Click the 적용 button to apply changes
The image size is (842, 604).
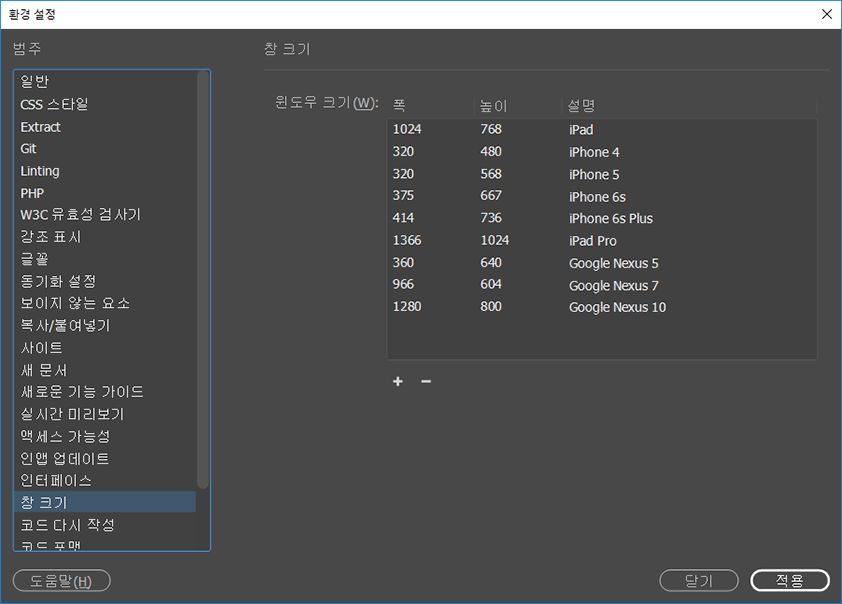click(x=790, y=580)
